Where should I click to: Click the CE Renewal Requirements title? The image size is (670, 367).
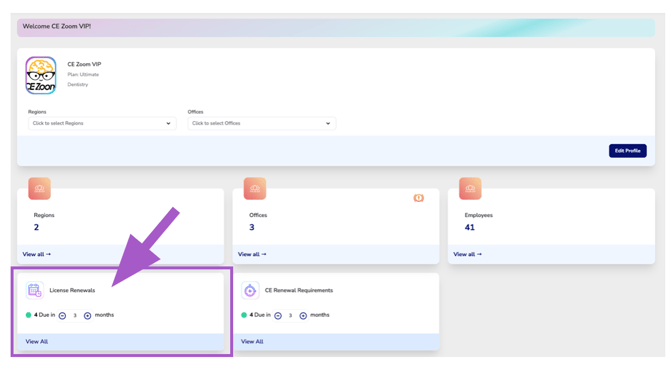point(299,291)
